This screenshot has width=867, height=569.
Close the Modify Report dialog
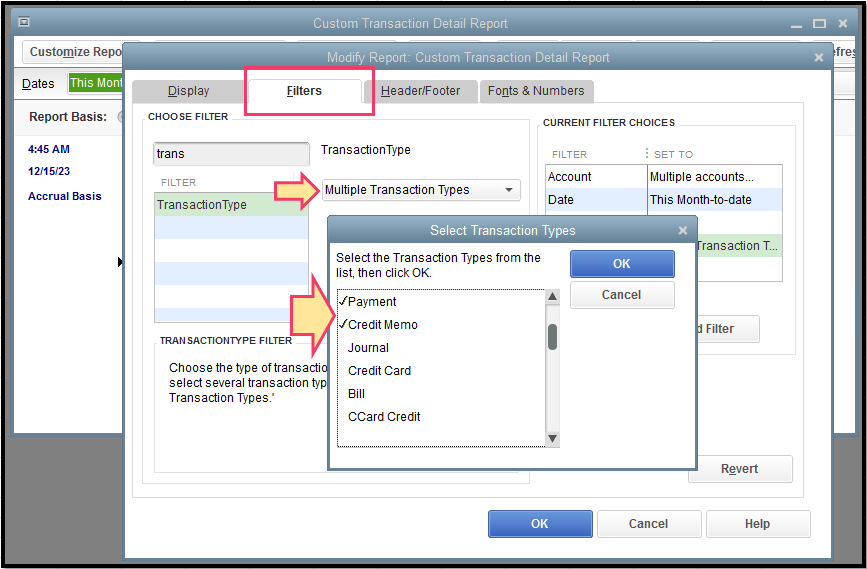819,58
